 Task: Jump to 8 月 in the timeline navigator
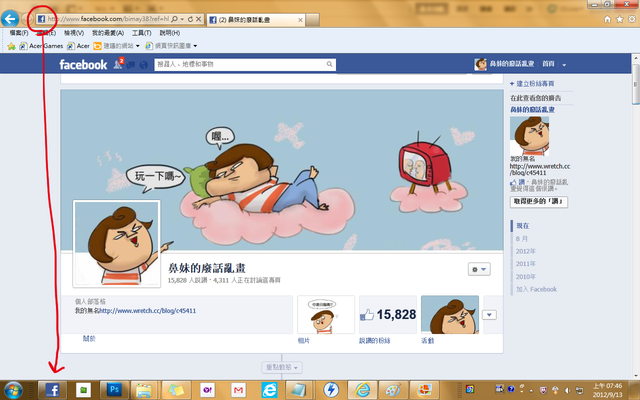[522, 238]
